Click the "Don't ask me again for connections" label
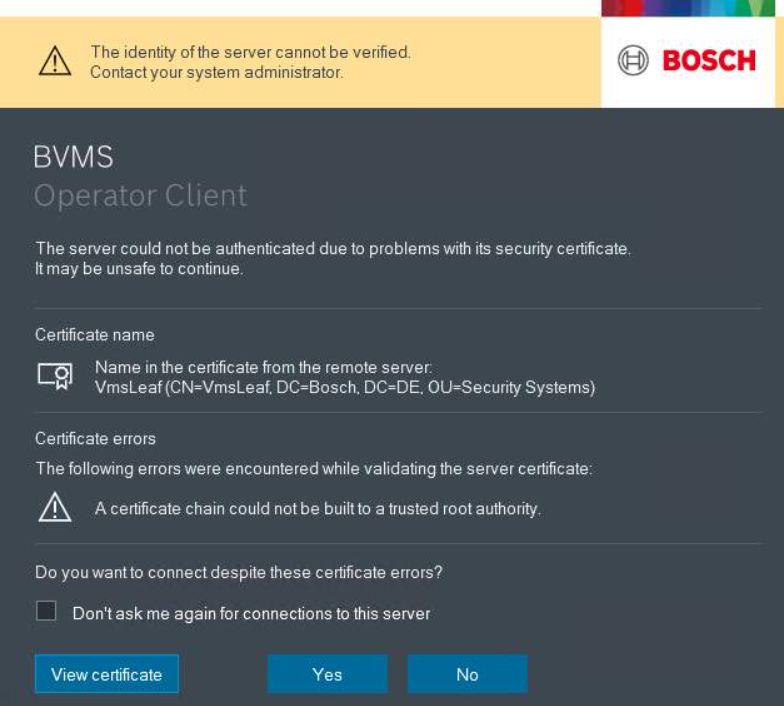This screenshot has width=784, height=706. 251,613
